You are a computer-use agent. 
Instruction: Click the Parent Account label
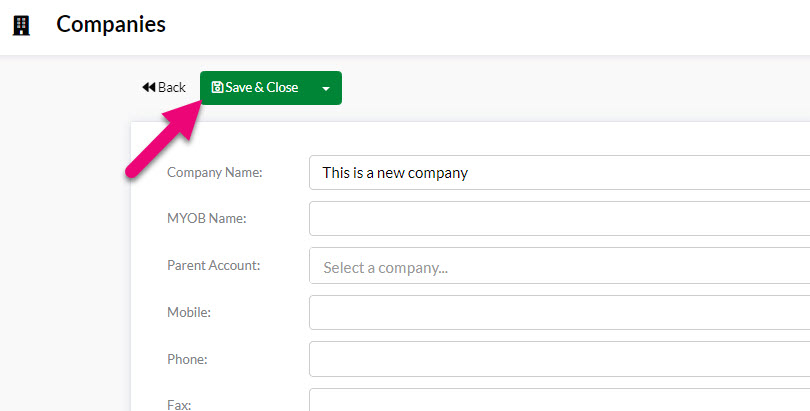pos(214,265)
